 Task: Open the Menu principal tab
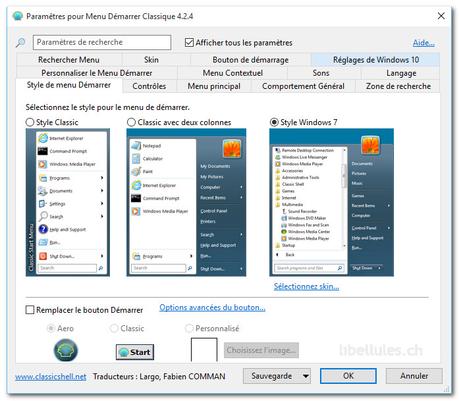click(214, 86)
